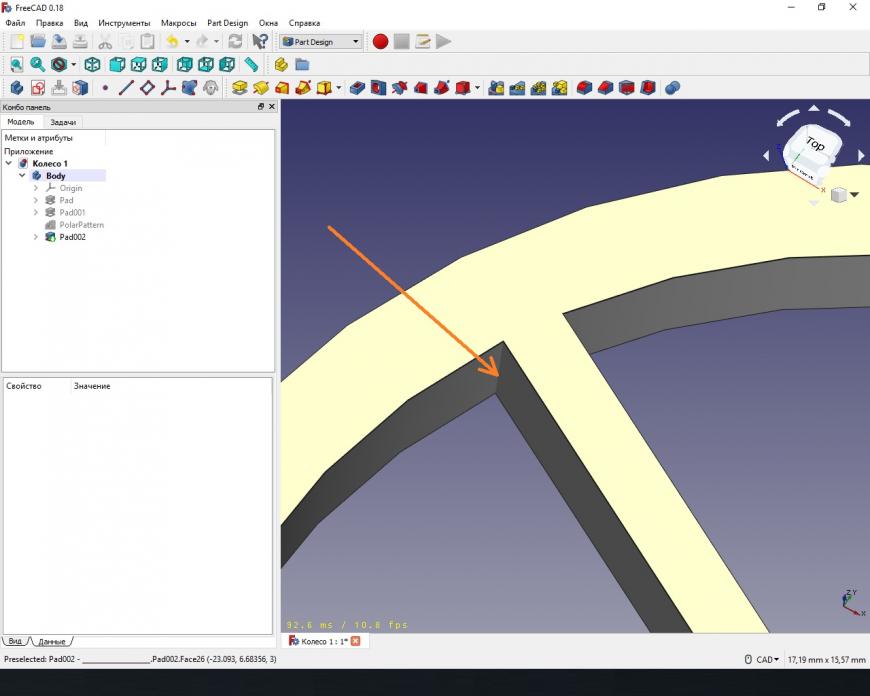Start macro recording with the red circle

(380, 42)
